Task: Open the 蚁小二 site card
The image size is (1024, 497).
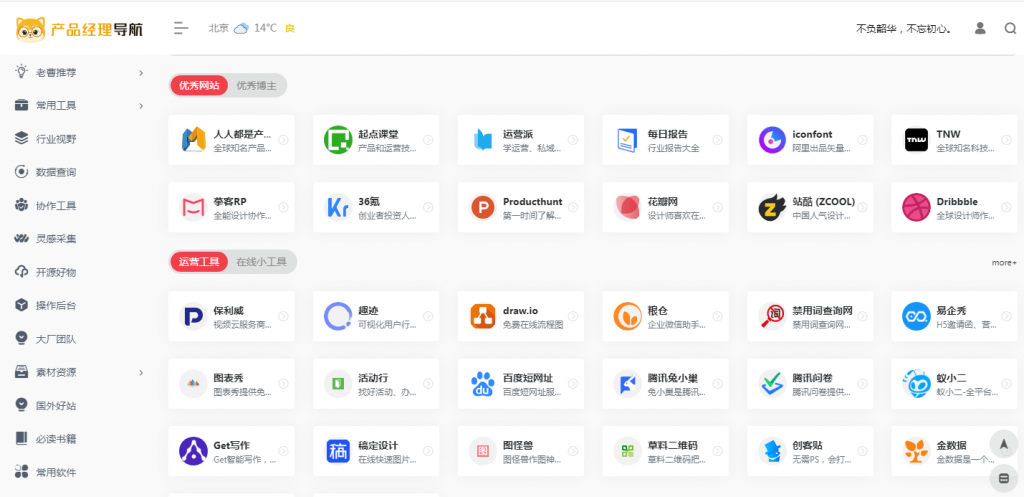Action: pyautogui.click(x=957, y=384)
